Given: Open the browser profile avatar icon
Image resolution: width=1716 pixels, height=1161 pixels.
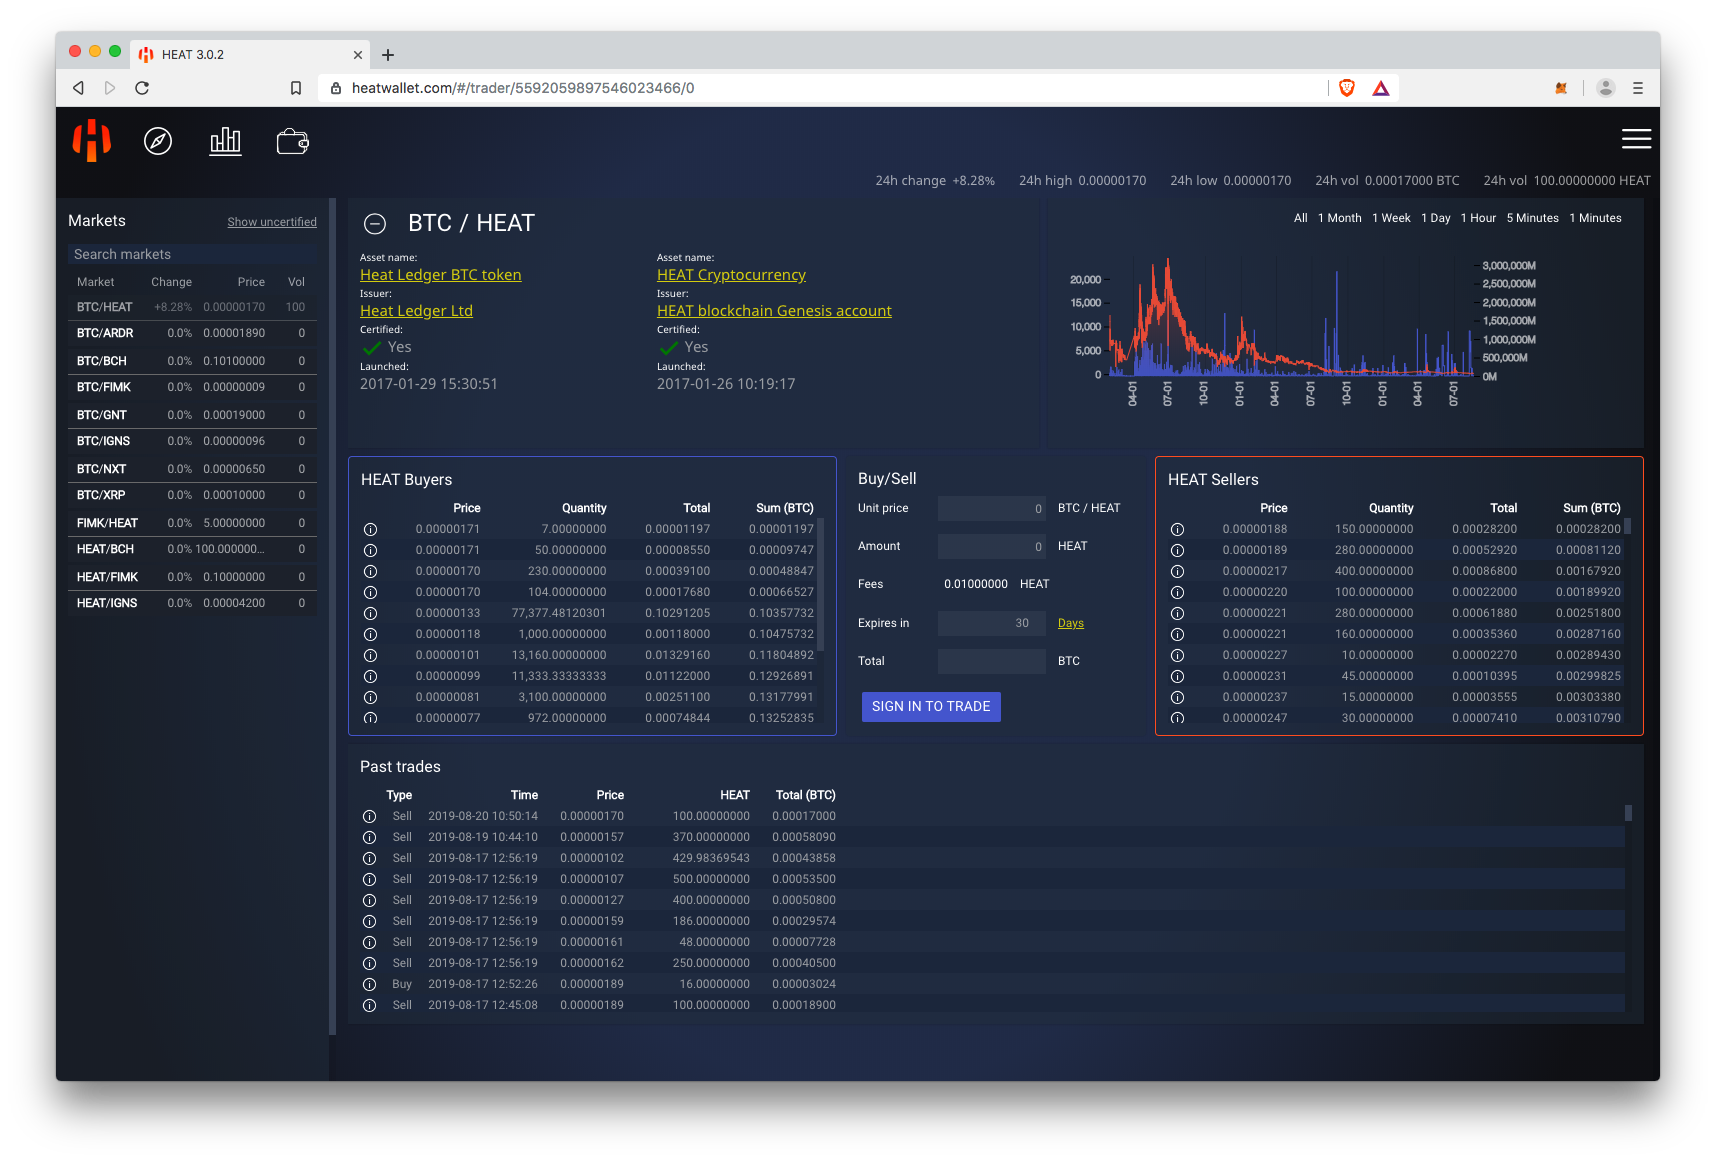Looking at the screenshot, I should tap(1606, 88).
